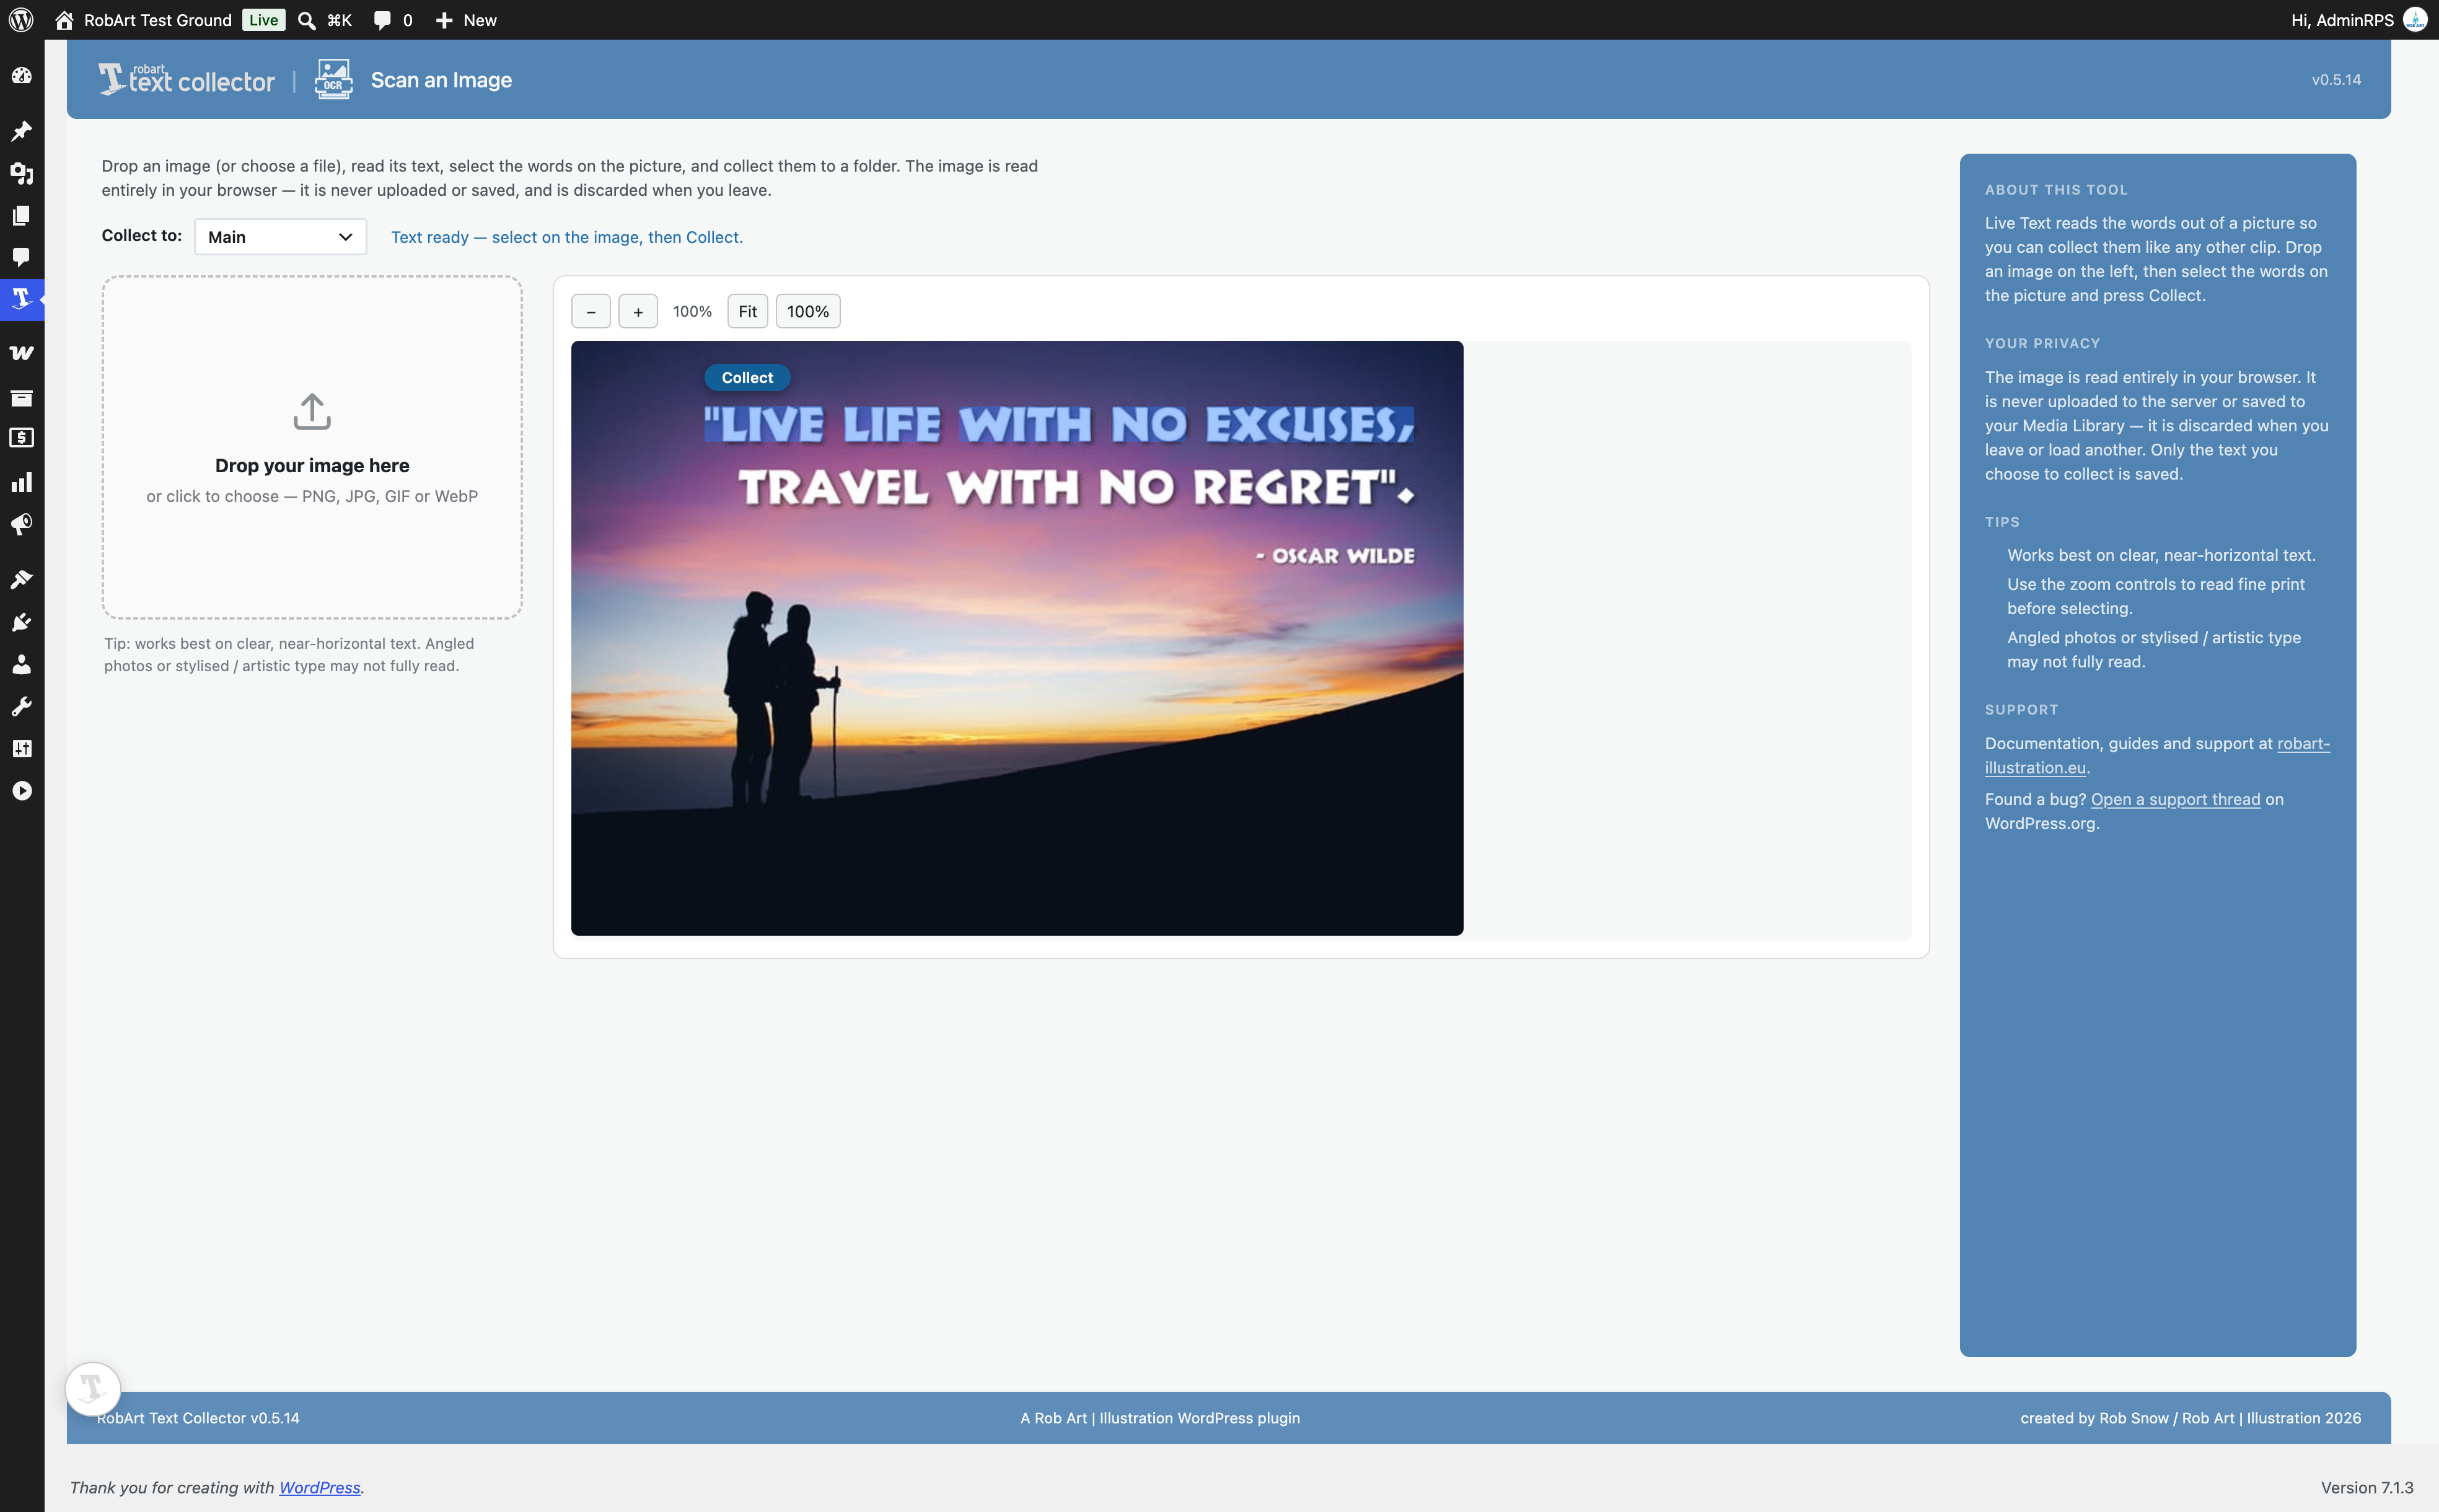
Task: Click the collapse menu play icon
Action: (x=21, y=791)
